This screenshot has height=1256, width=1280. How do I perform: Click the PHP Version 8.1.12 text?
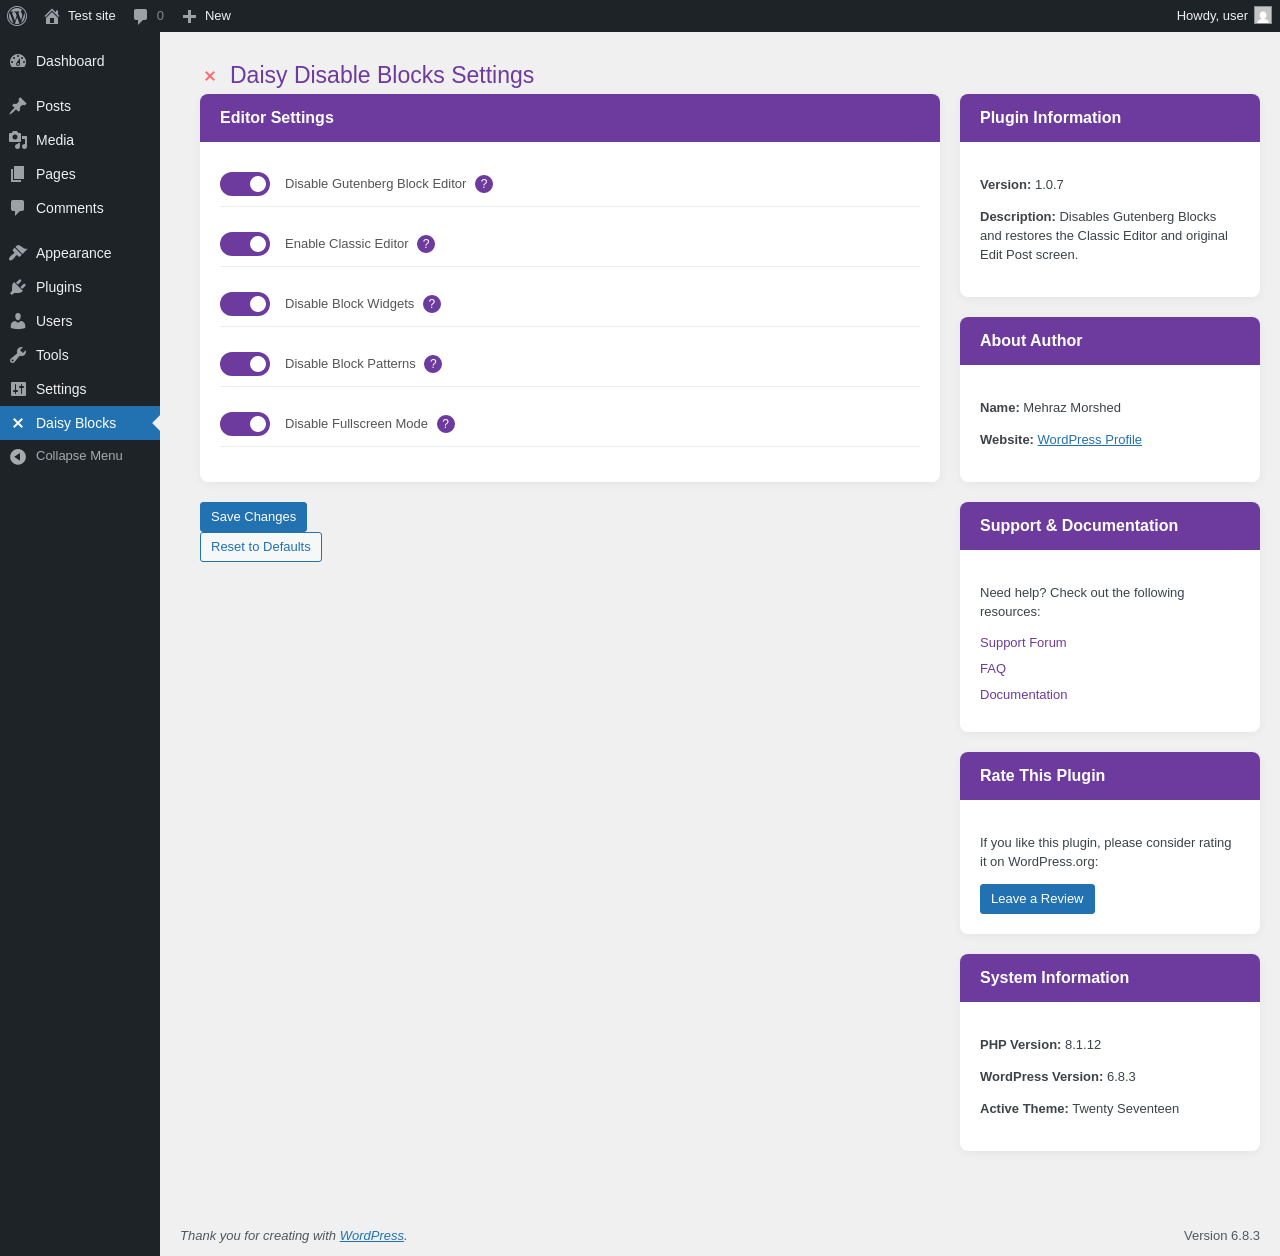pyautogui.click(x=1040, y=1045)
